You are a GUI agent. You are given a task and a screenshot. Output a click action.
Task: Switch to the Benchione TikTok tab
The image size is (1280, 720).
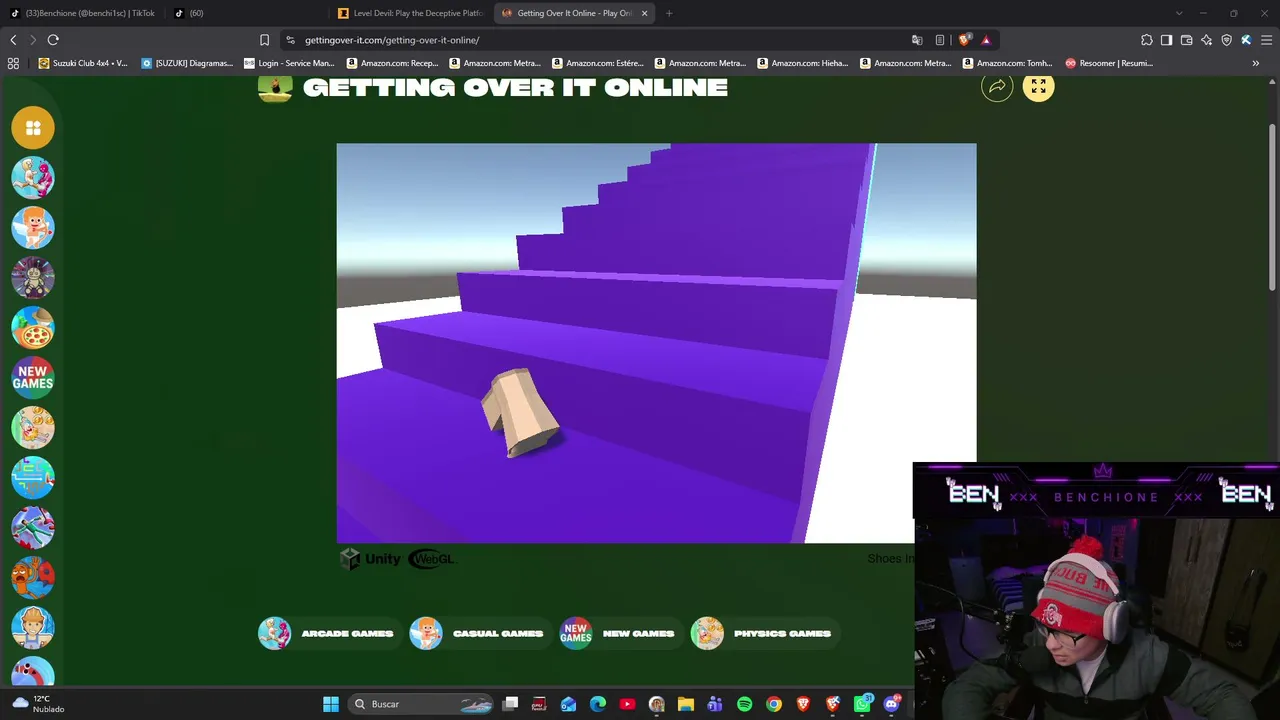click(83, 13)
